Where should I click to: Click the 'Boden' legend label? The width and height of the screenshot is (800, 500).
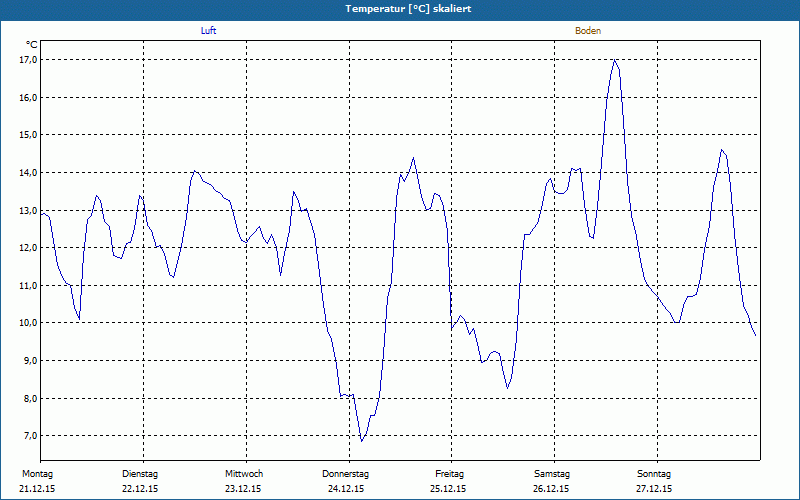click(588, 31)
